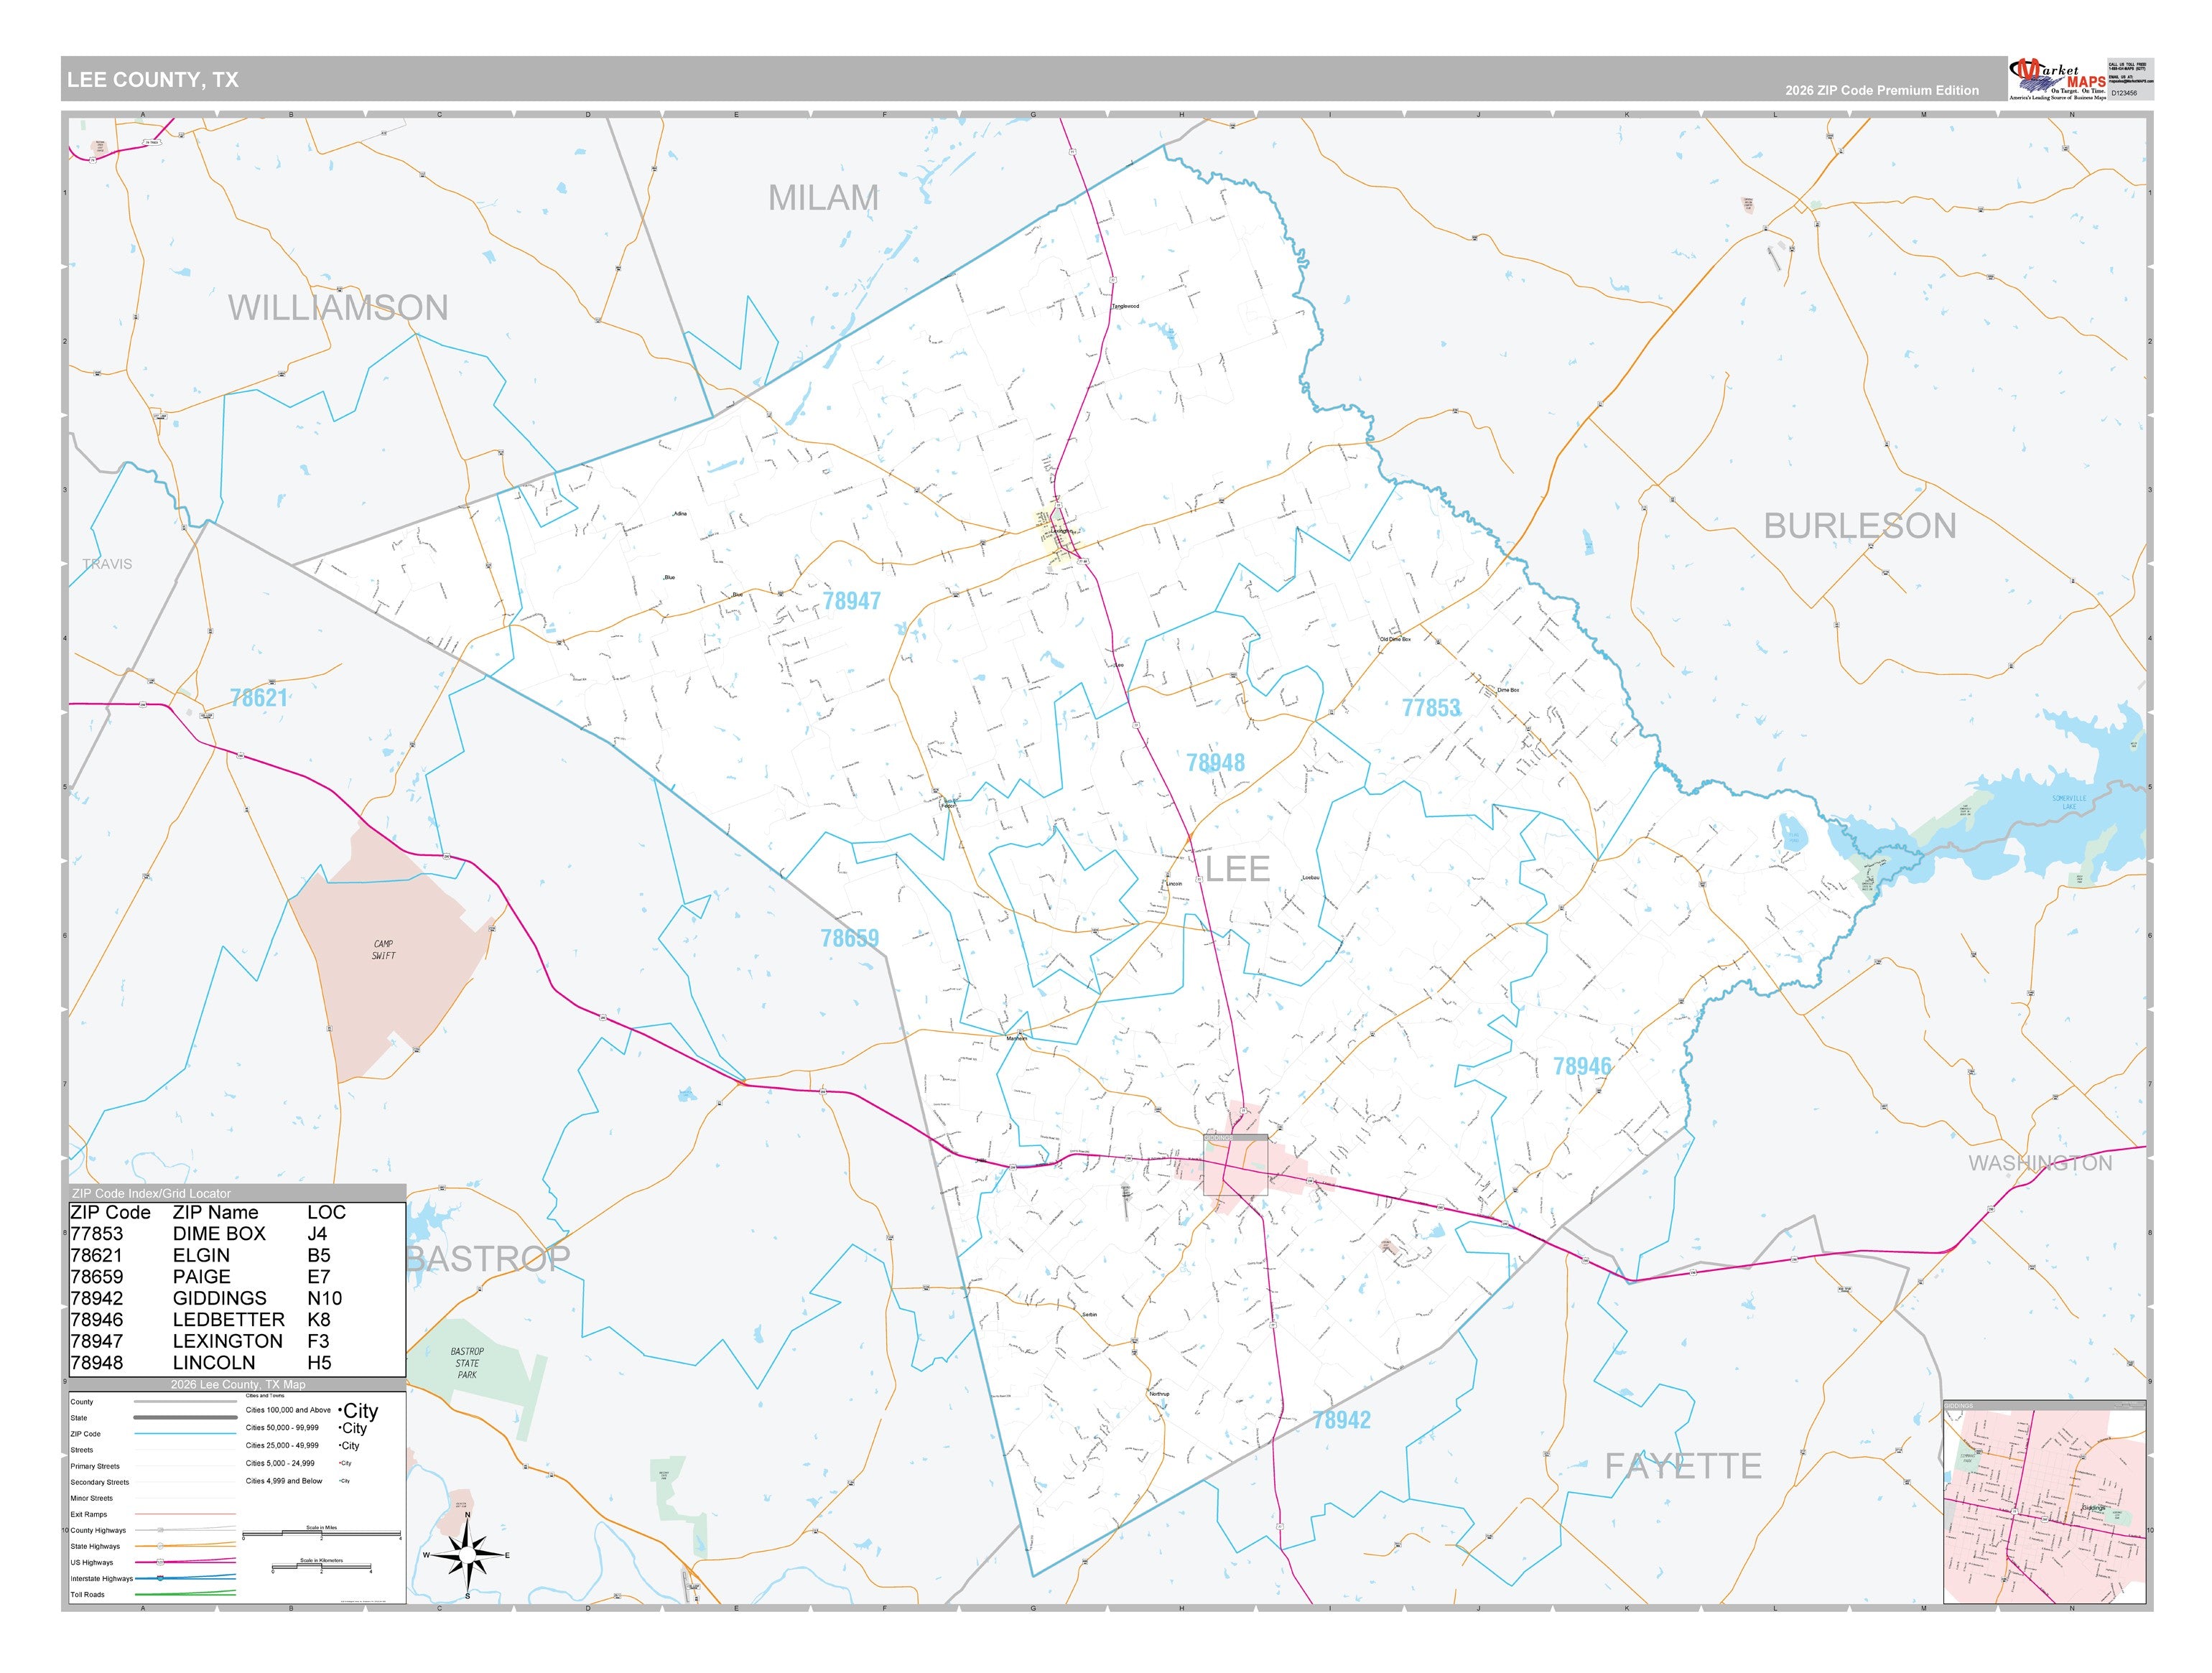Click the Lexington town marker
Screen dimensions: 2212x1673
click(x=1061, y=532)
